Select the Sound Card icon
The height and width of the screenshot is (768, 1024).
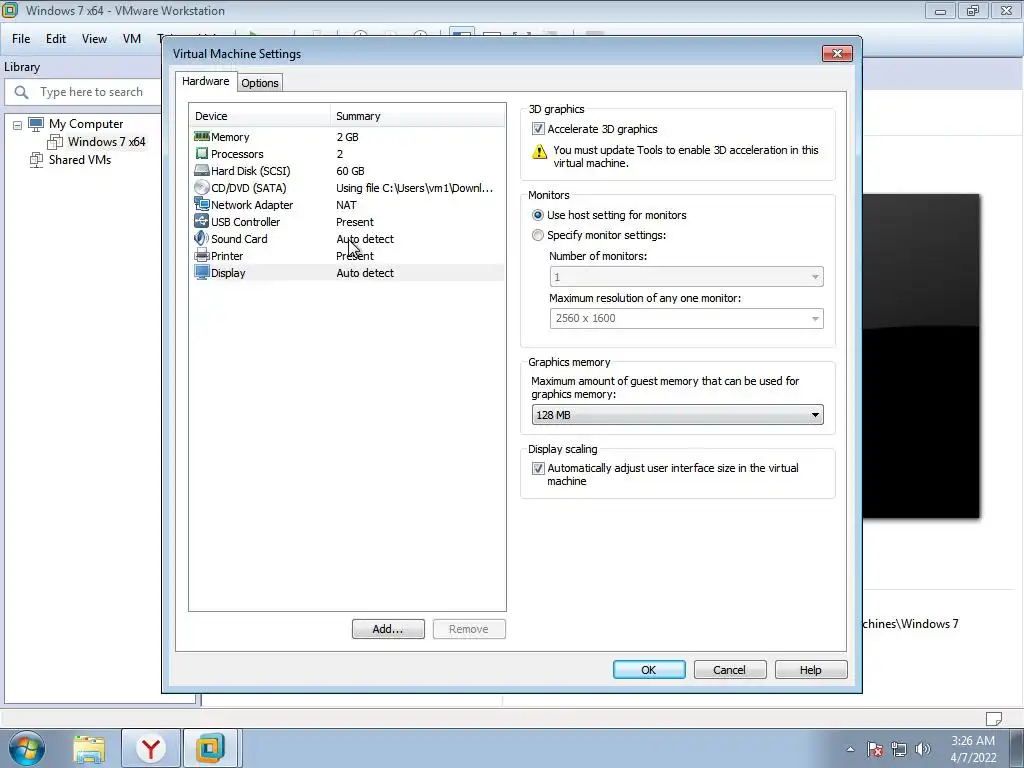(x=202, y=238)
